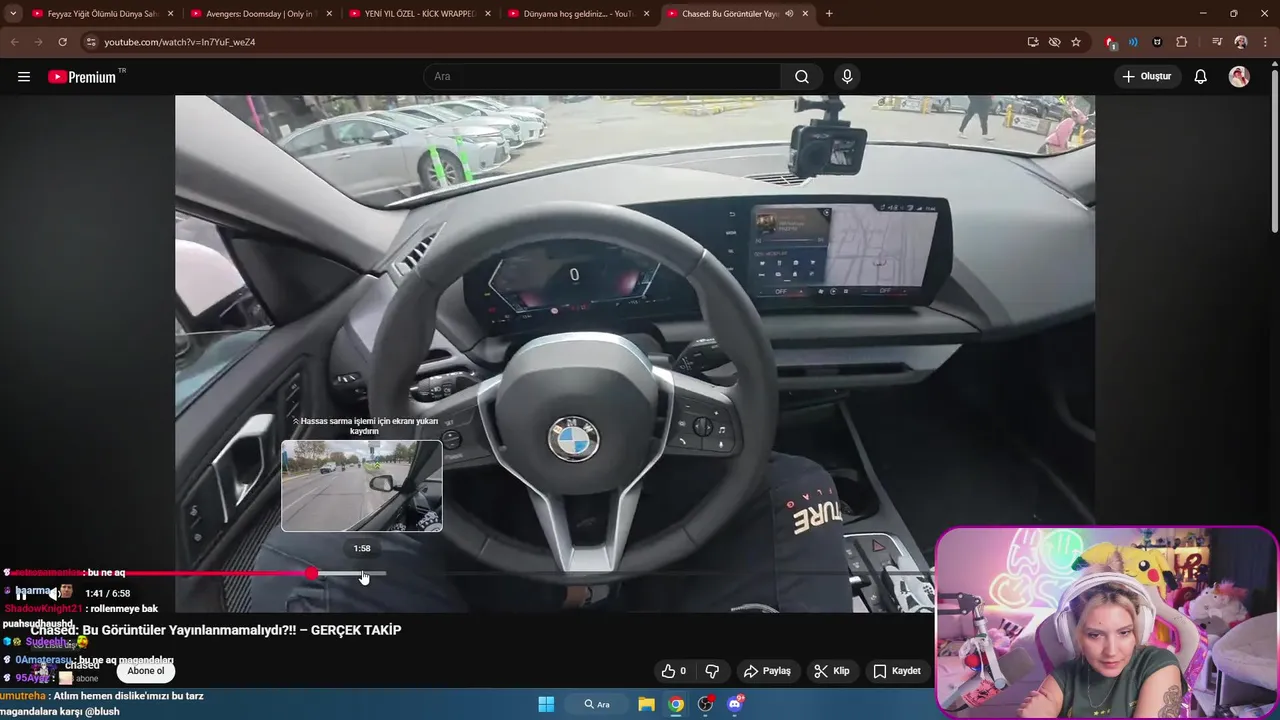
Task: Open a new tab with the plus button
Action: click(829, 14)
